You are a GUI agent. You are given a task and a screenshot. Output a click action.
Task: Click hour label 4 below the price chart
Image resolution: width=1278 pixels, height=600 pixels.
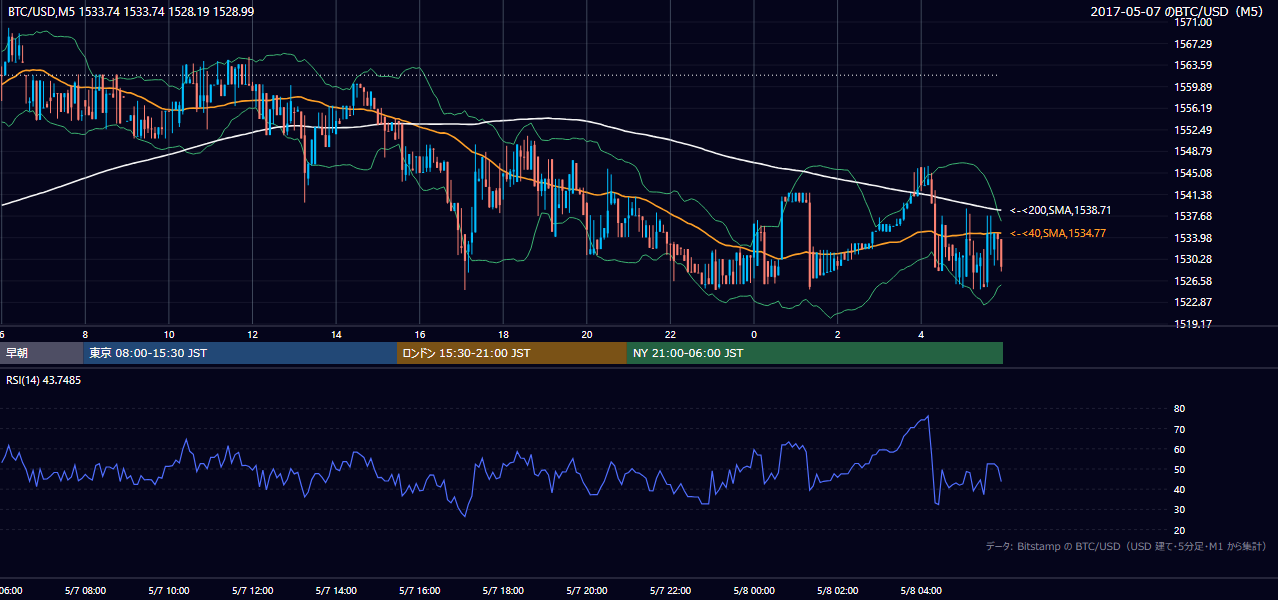[921, 334]
